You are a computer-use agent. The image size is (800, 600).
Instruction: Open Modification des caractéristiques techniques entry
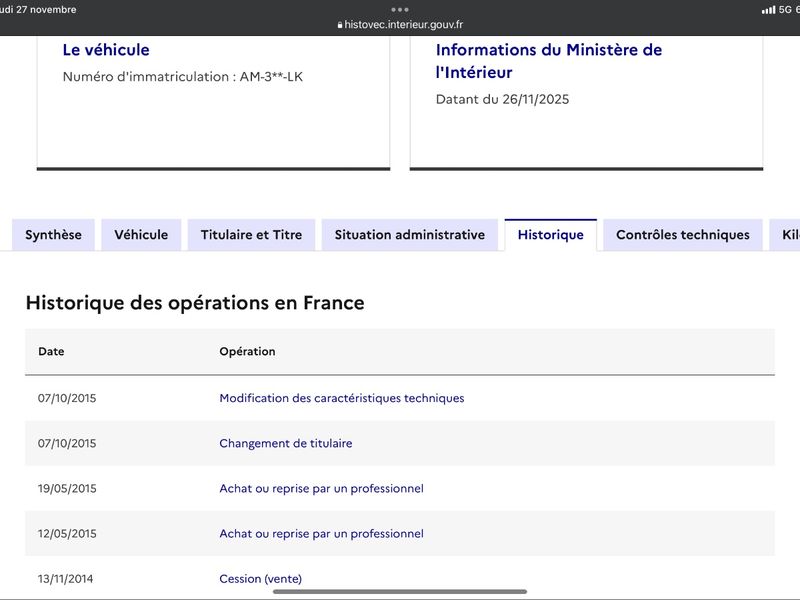342,398
